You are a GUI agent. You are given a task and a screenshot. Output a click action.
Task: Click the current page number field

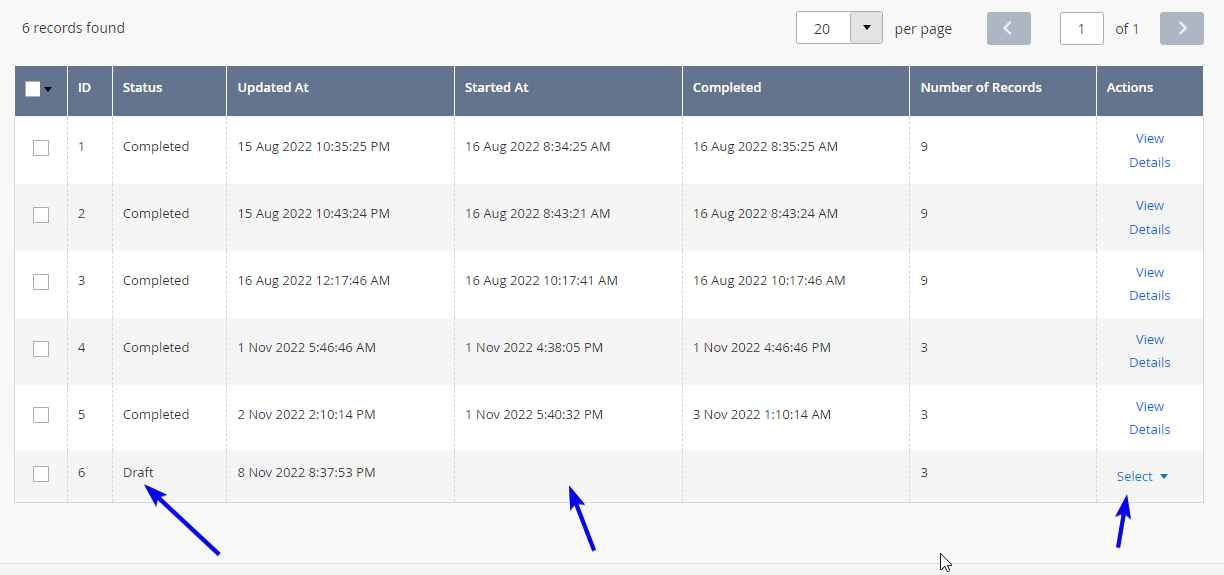point(1082,28)
